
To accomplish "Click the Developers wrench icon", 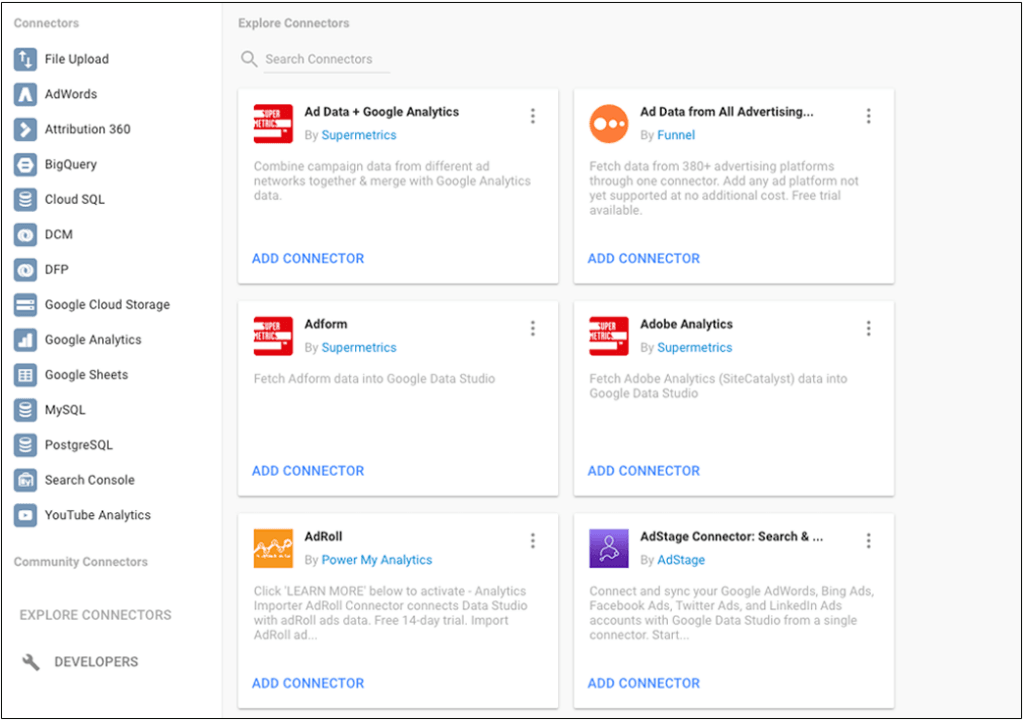I will 31,662.
